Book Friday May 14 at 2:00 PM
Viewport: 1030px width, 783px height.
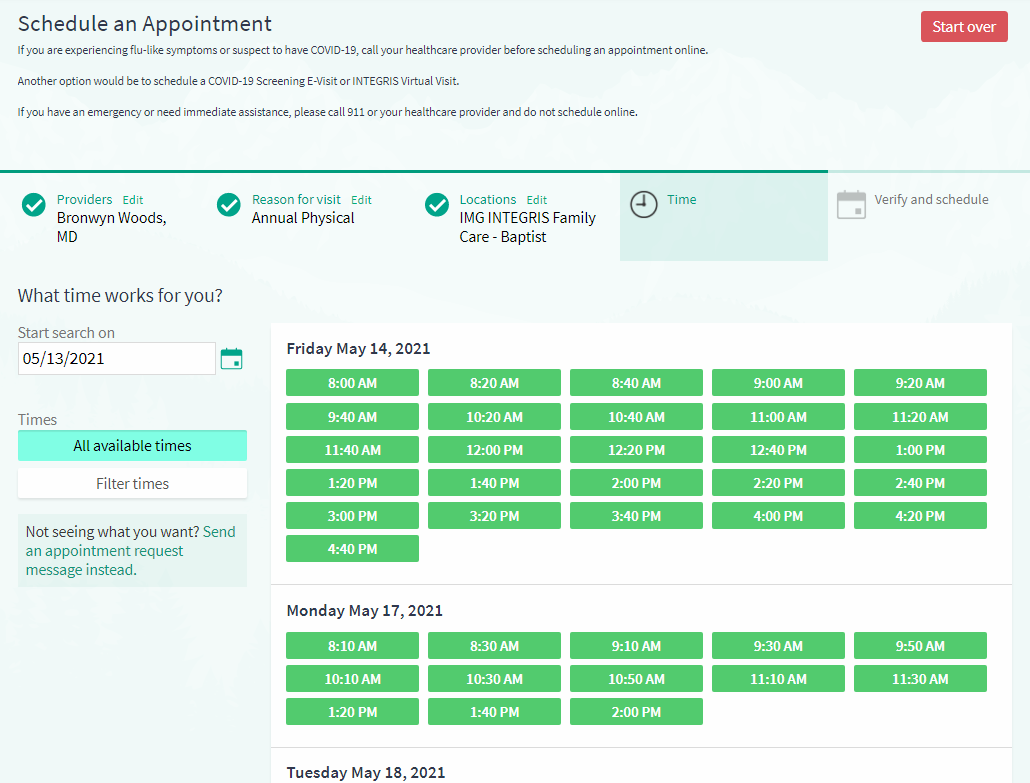click(636, 483)
